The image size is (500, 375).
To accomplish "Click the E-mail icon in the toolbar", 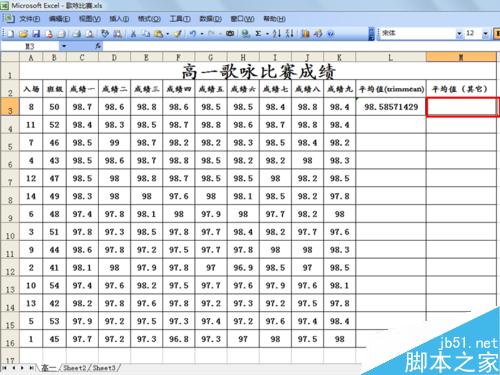I will [61, 34].
